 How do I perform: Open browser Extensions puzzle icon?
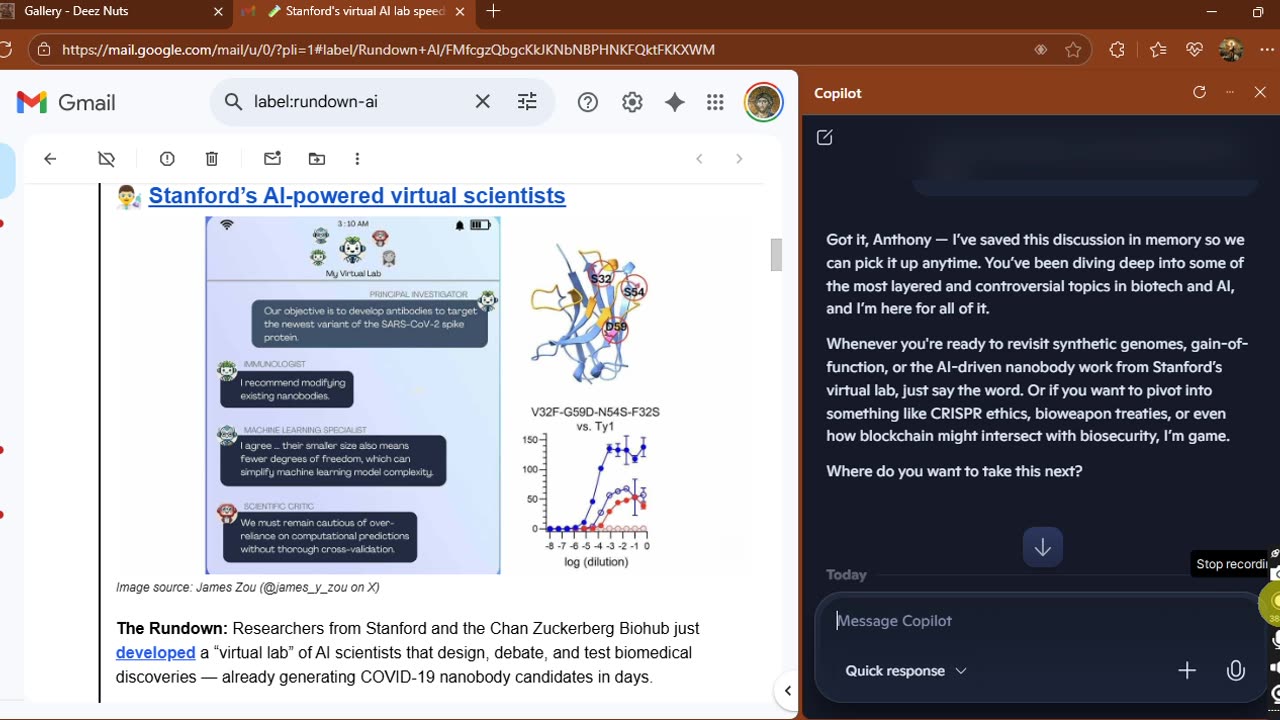[x=1117, y=50]
